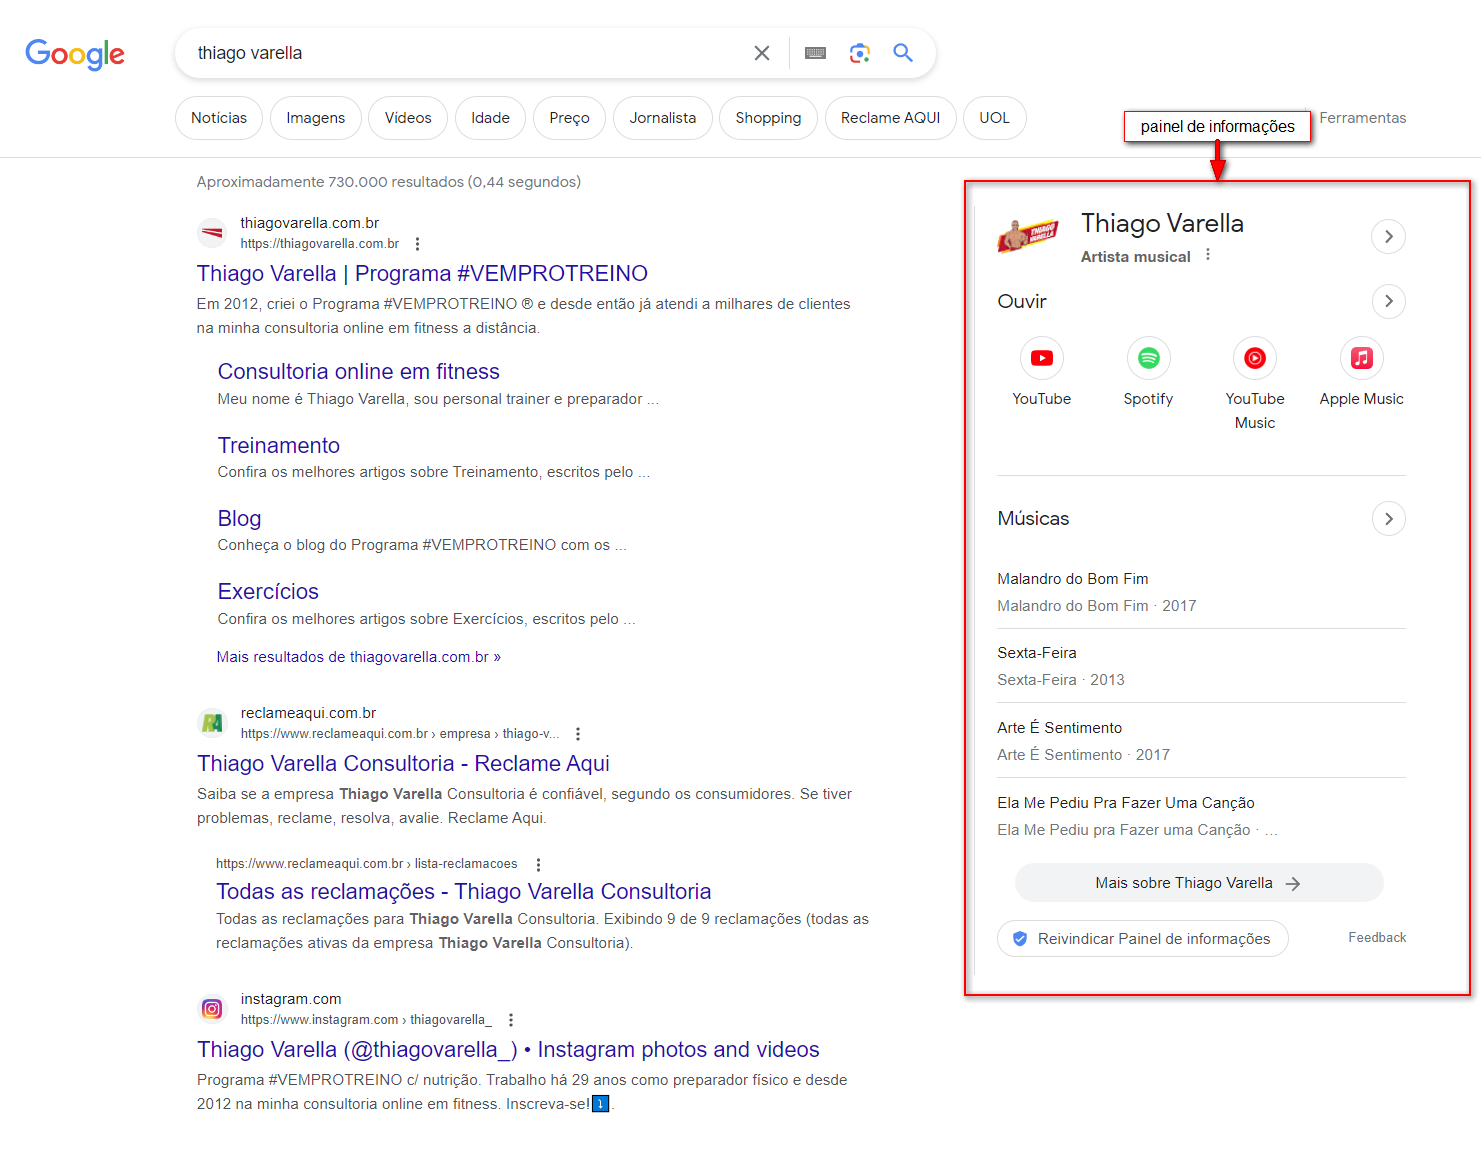1481x1150 pixels.
Task: Open YouTube listening option
Action: (1041, 358)
